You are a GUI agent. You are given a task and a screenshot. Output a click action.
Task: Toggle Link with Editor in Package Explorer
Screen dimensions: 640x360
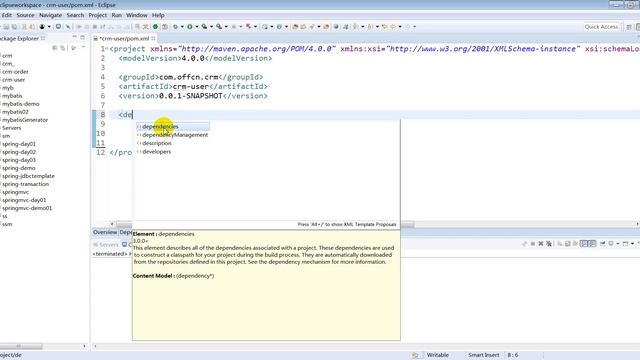pyautogui.click(x=62, y=48)
